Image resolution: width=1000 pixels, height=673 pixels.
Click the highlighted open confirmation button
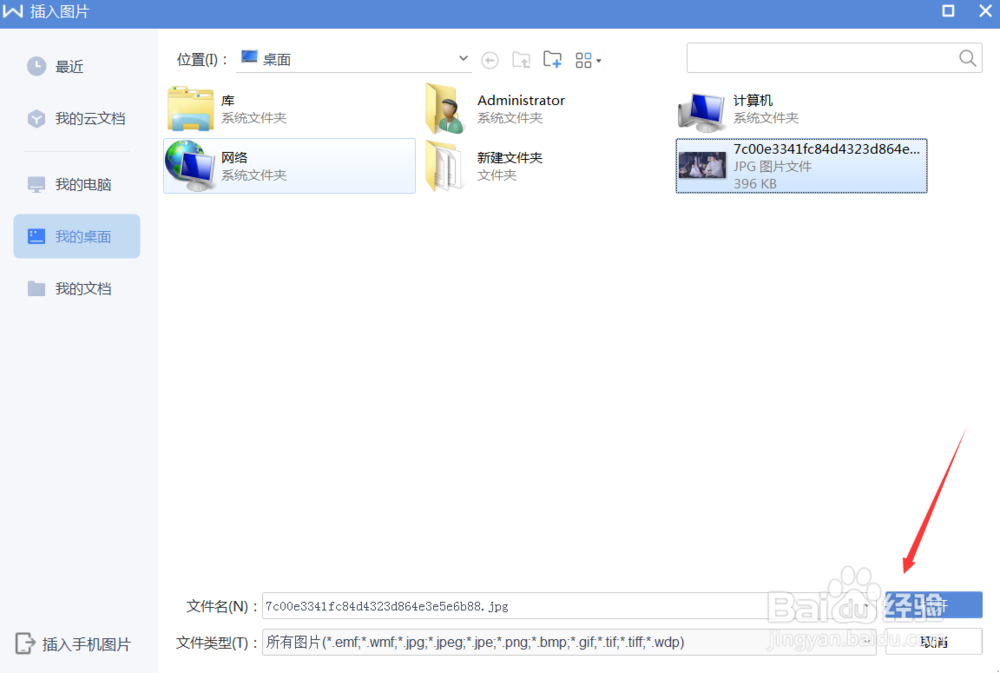click(x=935, y=604)
